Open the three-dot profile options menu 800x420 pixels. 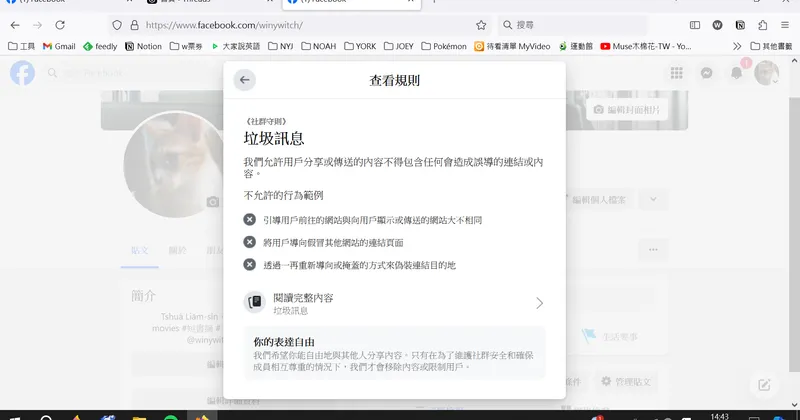tap(653, 250)
